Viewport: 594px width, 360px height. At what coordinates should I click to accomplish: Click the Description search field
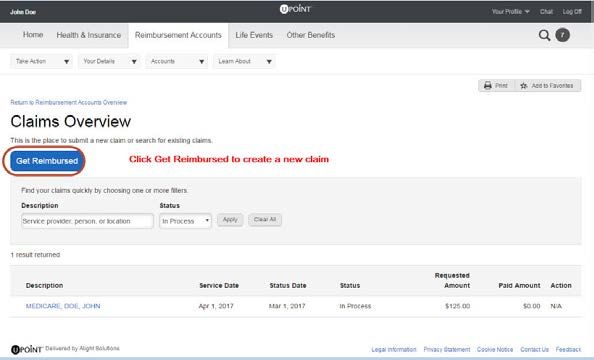[88, 221]
